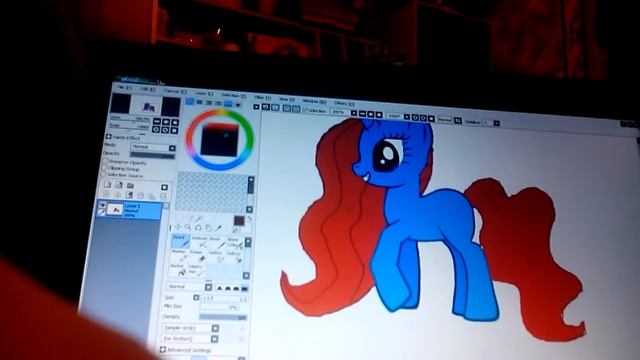The width and height of the screenshot is (640, 360).
Task: Swap foreground and background colors arrow
Action: pyautogui.click(x=249, y=219)
